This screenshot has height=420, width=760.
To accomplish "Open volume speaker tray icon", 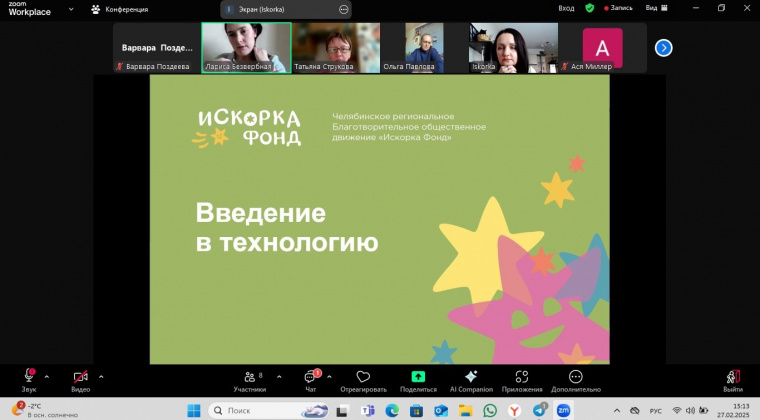I will 690,410.
